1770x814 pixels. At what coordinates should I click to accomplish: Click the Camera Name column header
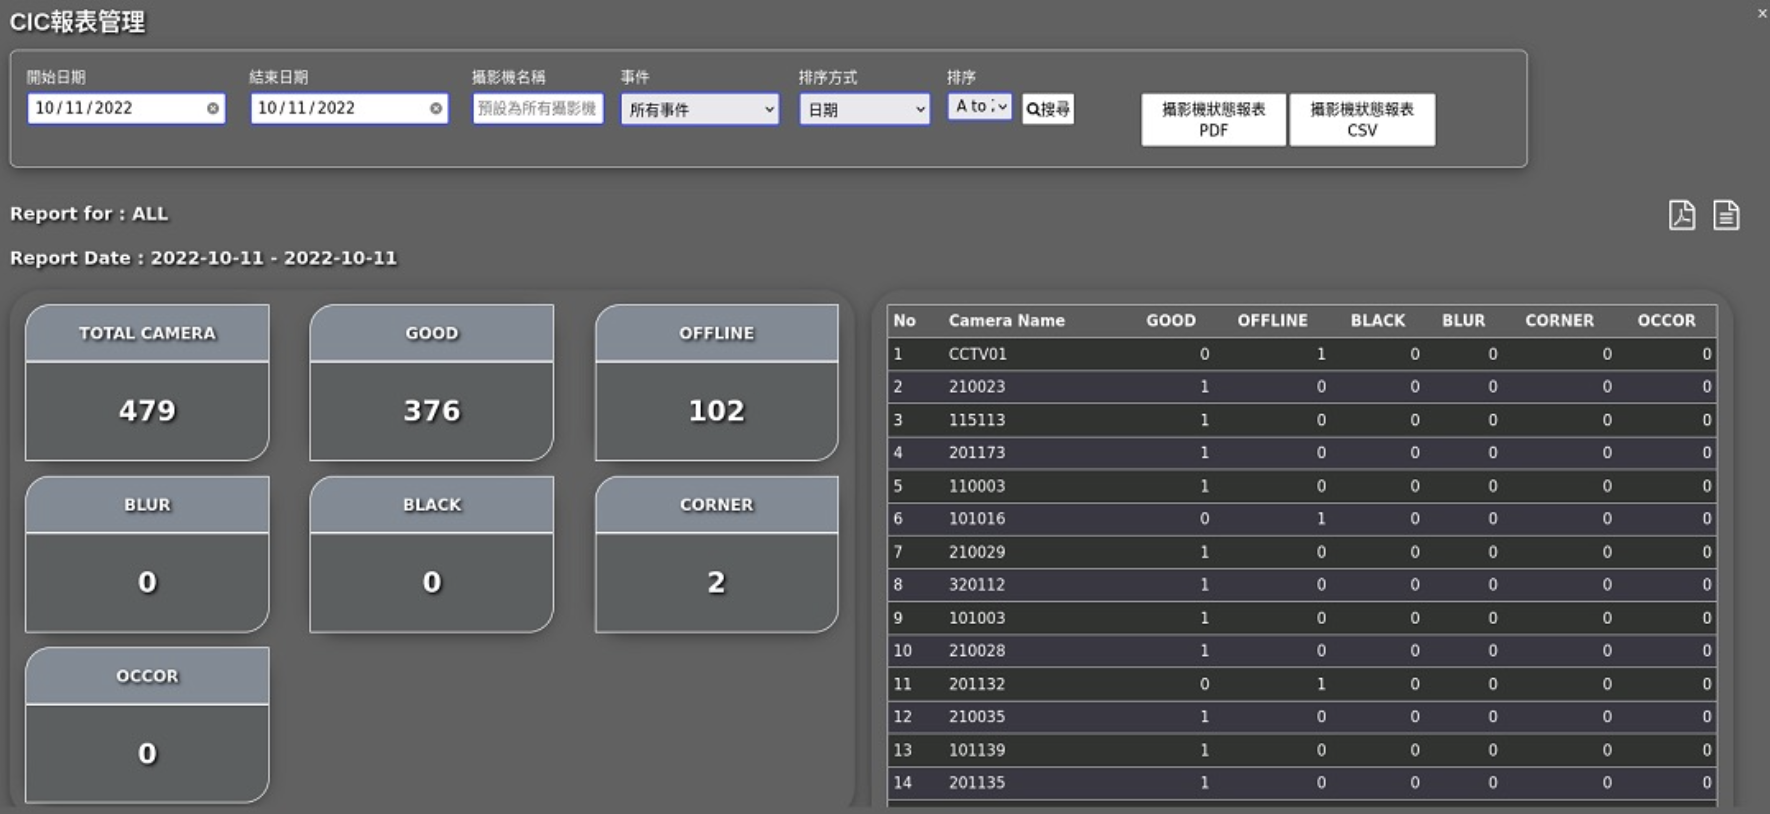(x=1006, y=321)
